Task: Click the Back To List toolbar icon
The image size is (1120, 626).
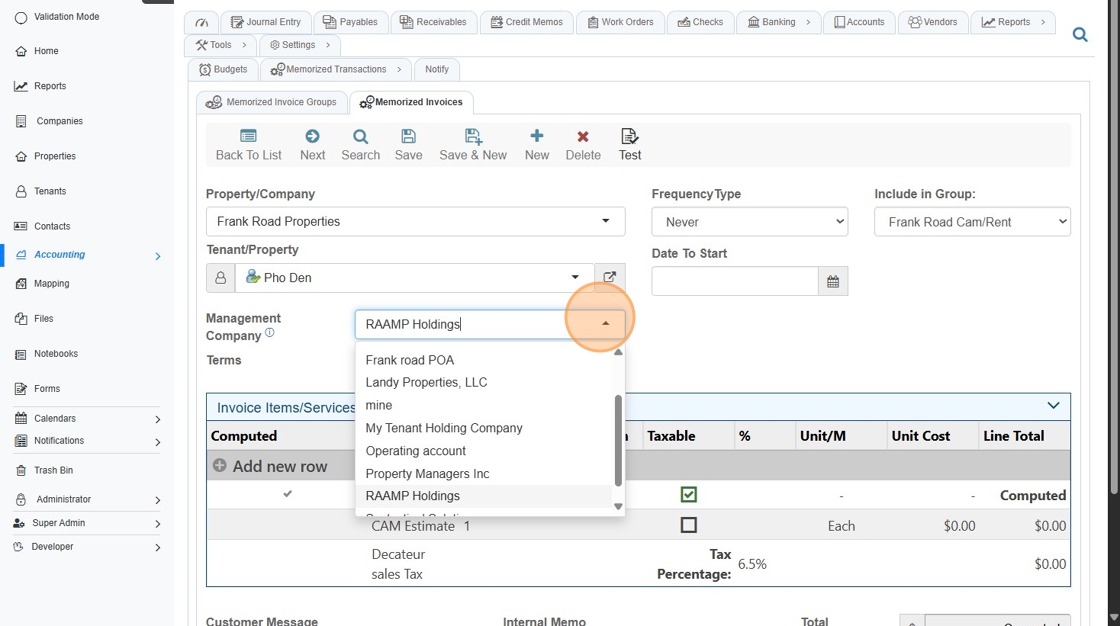Action: pyautogui.click(x=249, y=136)
